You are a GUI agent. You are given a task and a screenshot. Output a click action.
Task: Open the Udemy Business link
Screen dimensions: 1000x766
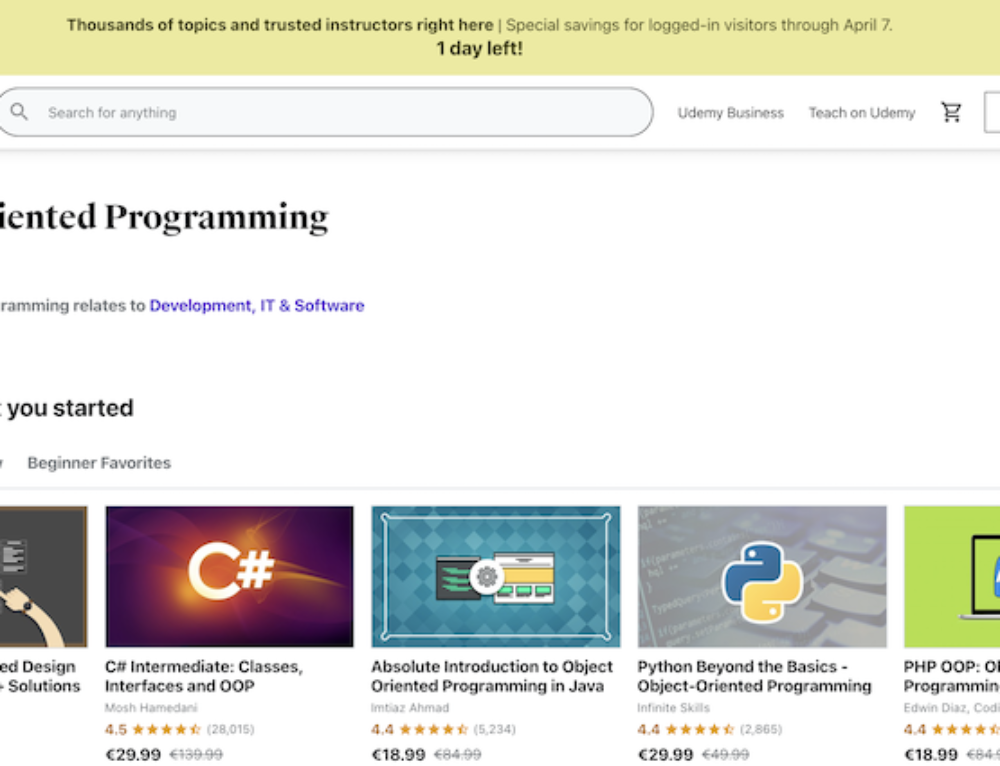point(730,113)
